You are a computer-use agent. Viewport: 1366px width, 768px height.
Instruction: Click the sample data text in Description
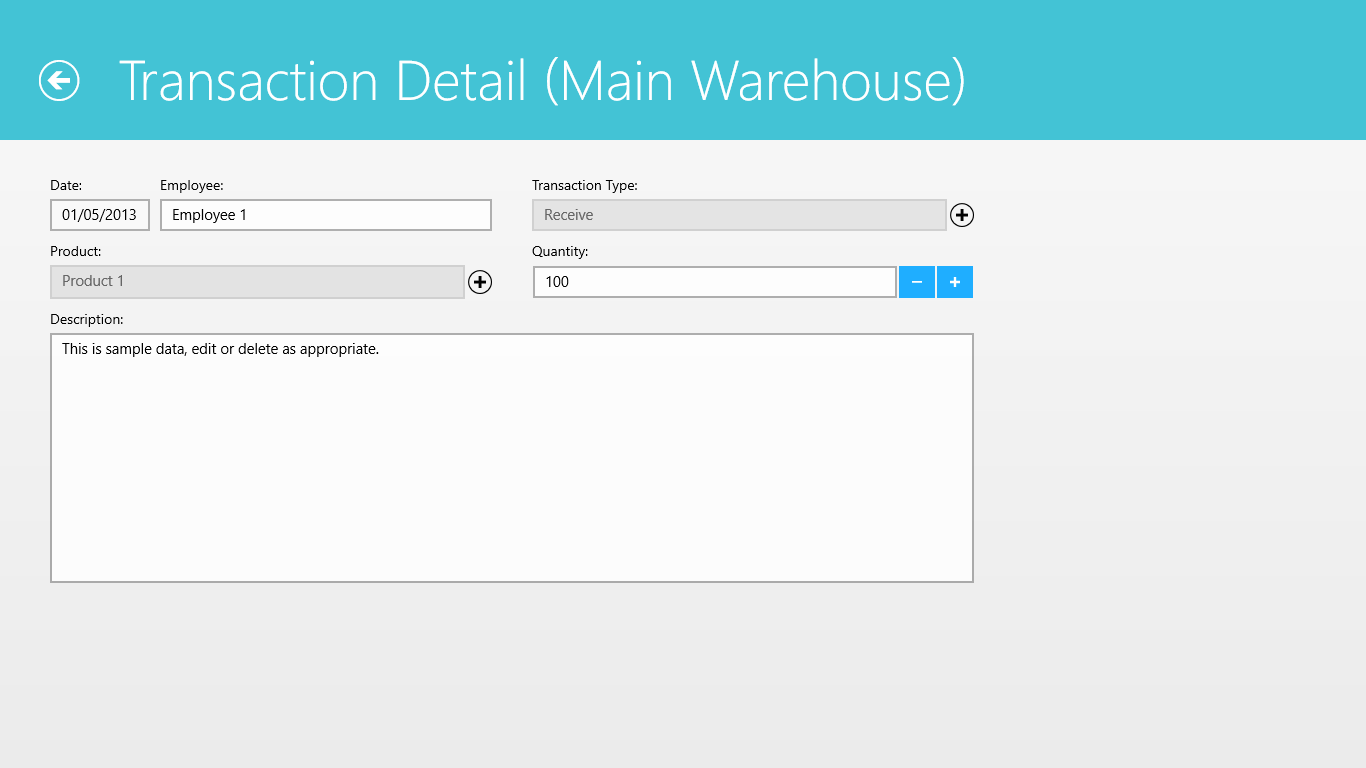(220, 349)
